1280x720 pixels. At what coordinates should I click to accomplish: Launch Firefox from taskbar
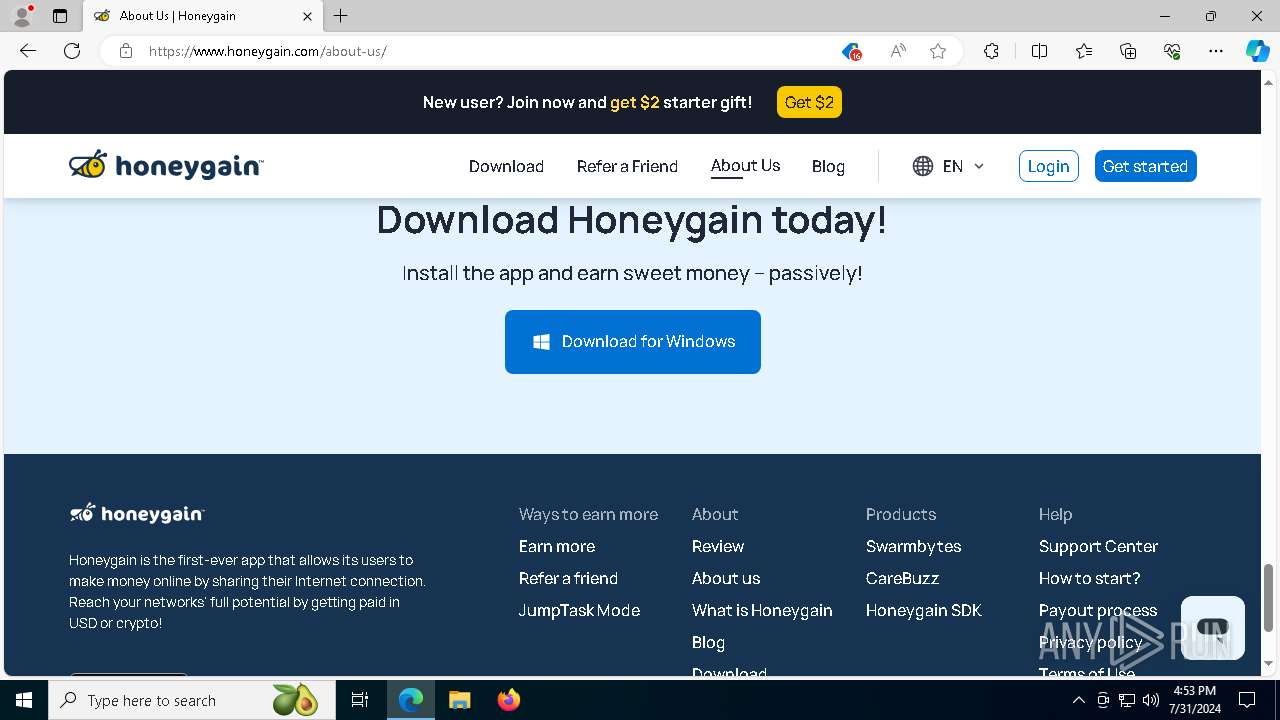[509, 700]
